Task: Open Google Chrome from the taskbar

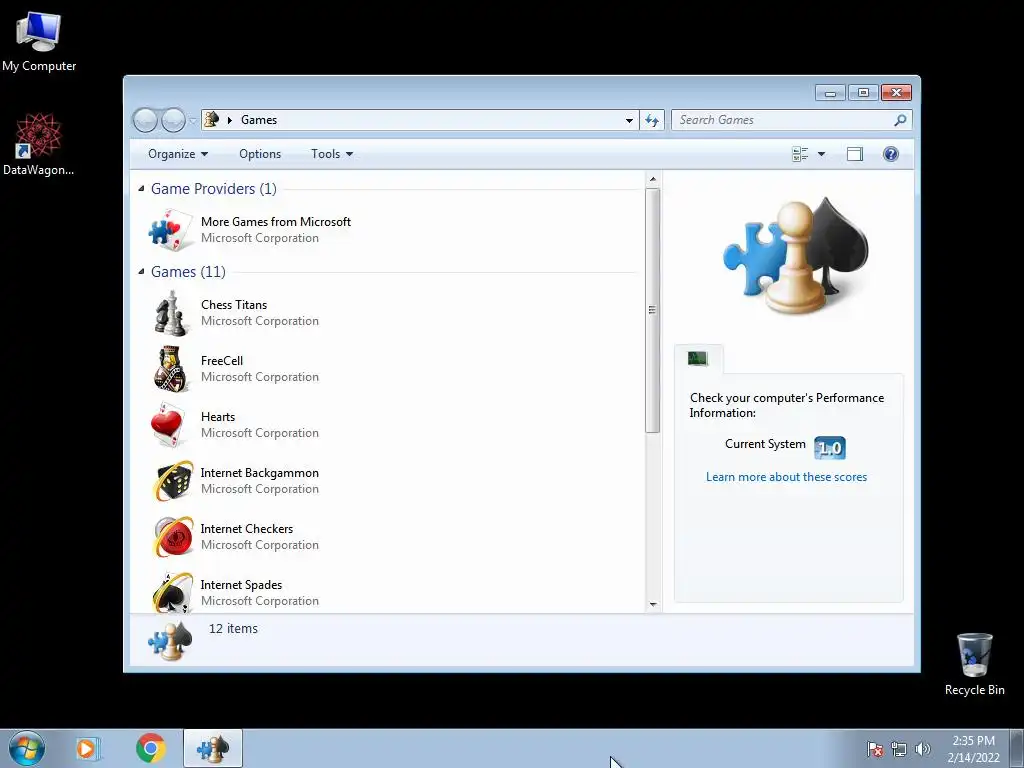Action: pos(150,748)
